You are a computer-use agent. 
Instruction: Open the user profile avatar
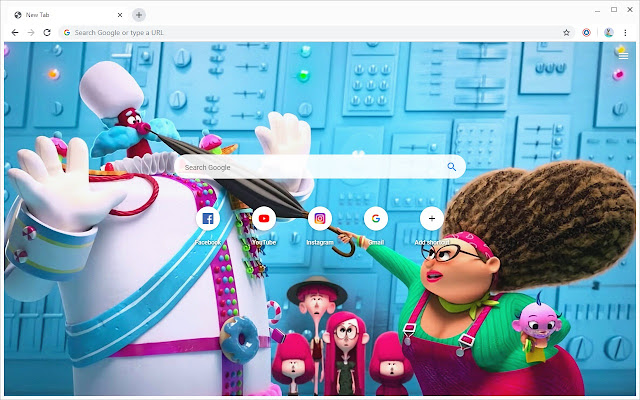[x=609, y=33]
